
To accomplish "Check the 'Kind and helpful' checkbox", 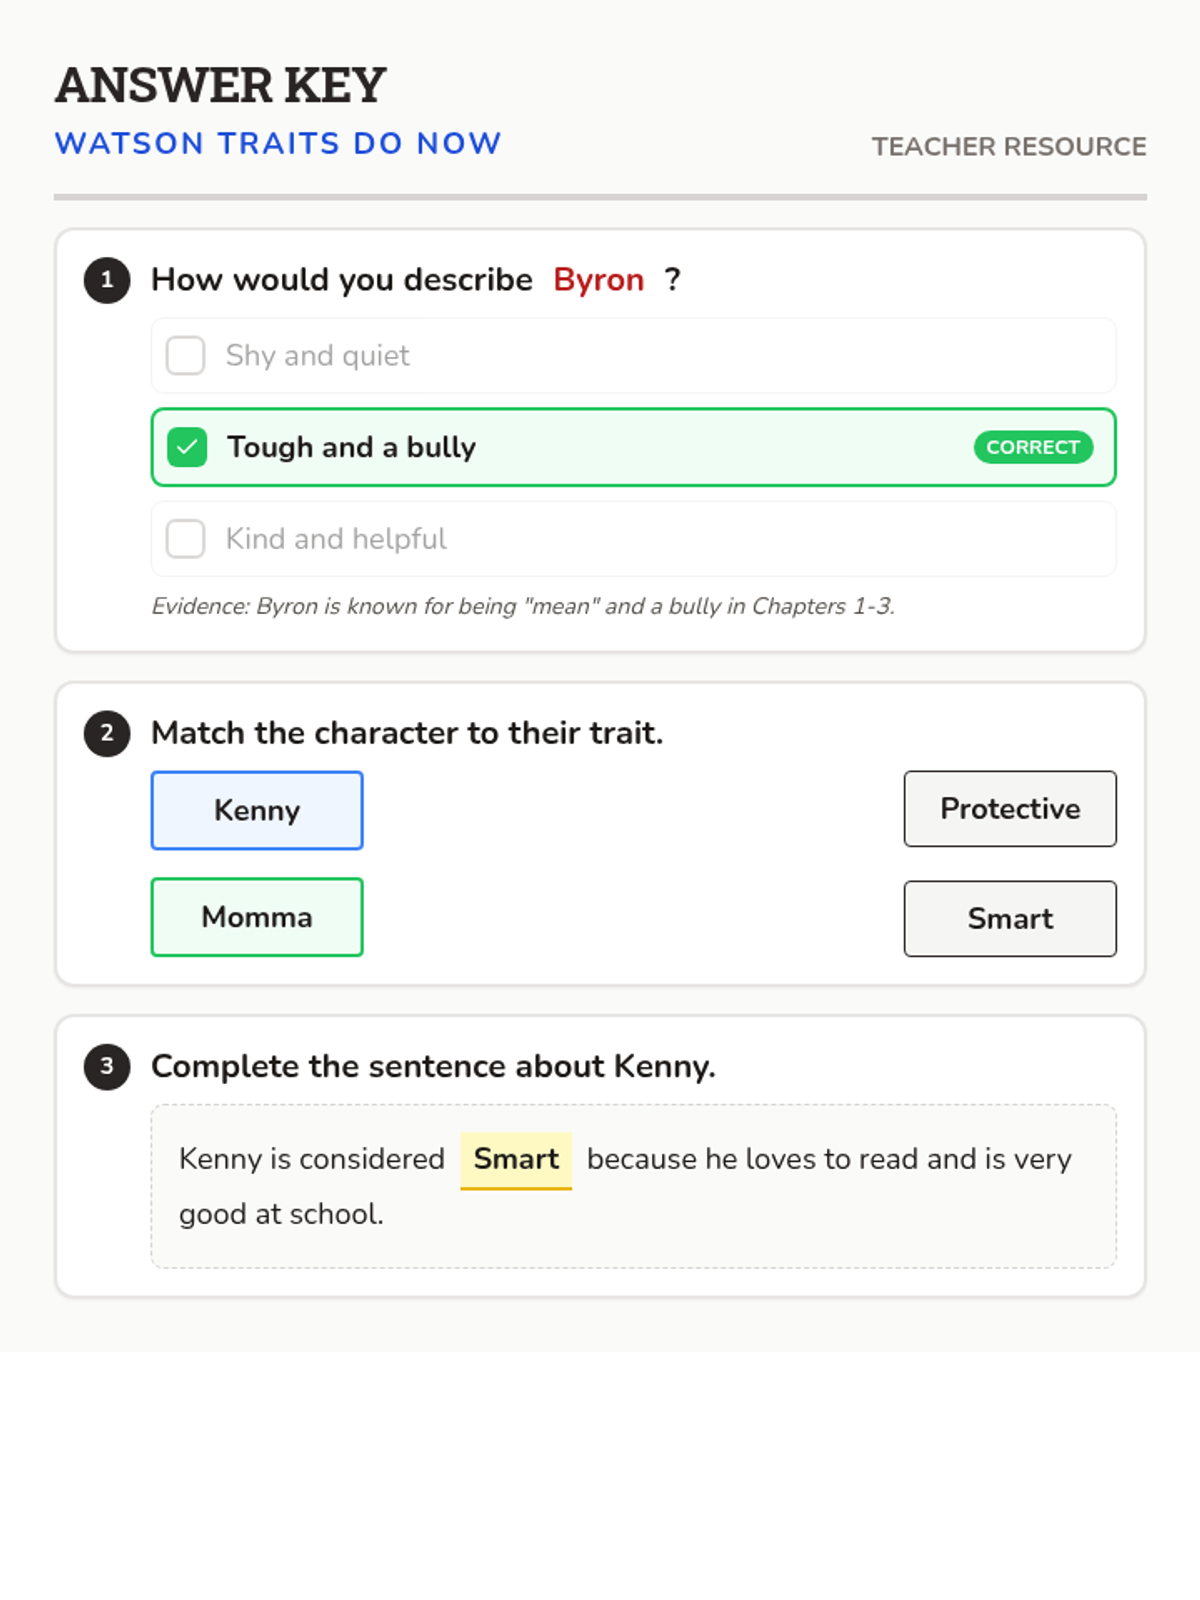I will click(186, 538).
